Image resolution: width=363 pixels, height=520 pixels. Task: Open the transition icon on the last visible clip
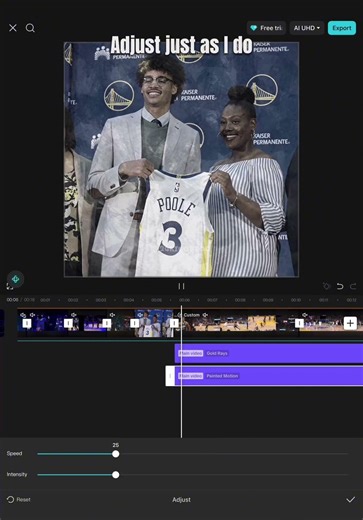point(299,323)
